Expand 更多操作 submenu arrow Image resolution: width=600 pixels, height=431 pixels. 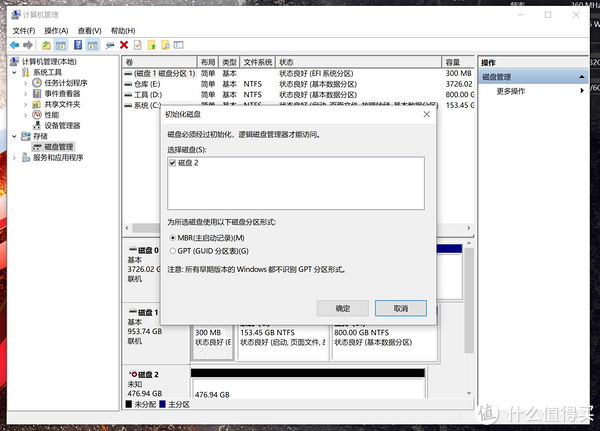pos(582,91)
